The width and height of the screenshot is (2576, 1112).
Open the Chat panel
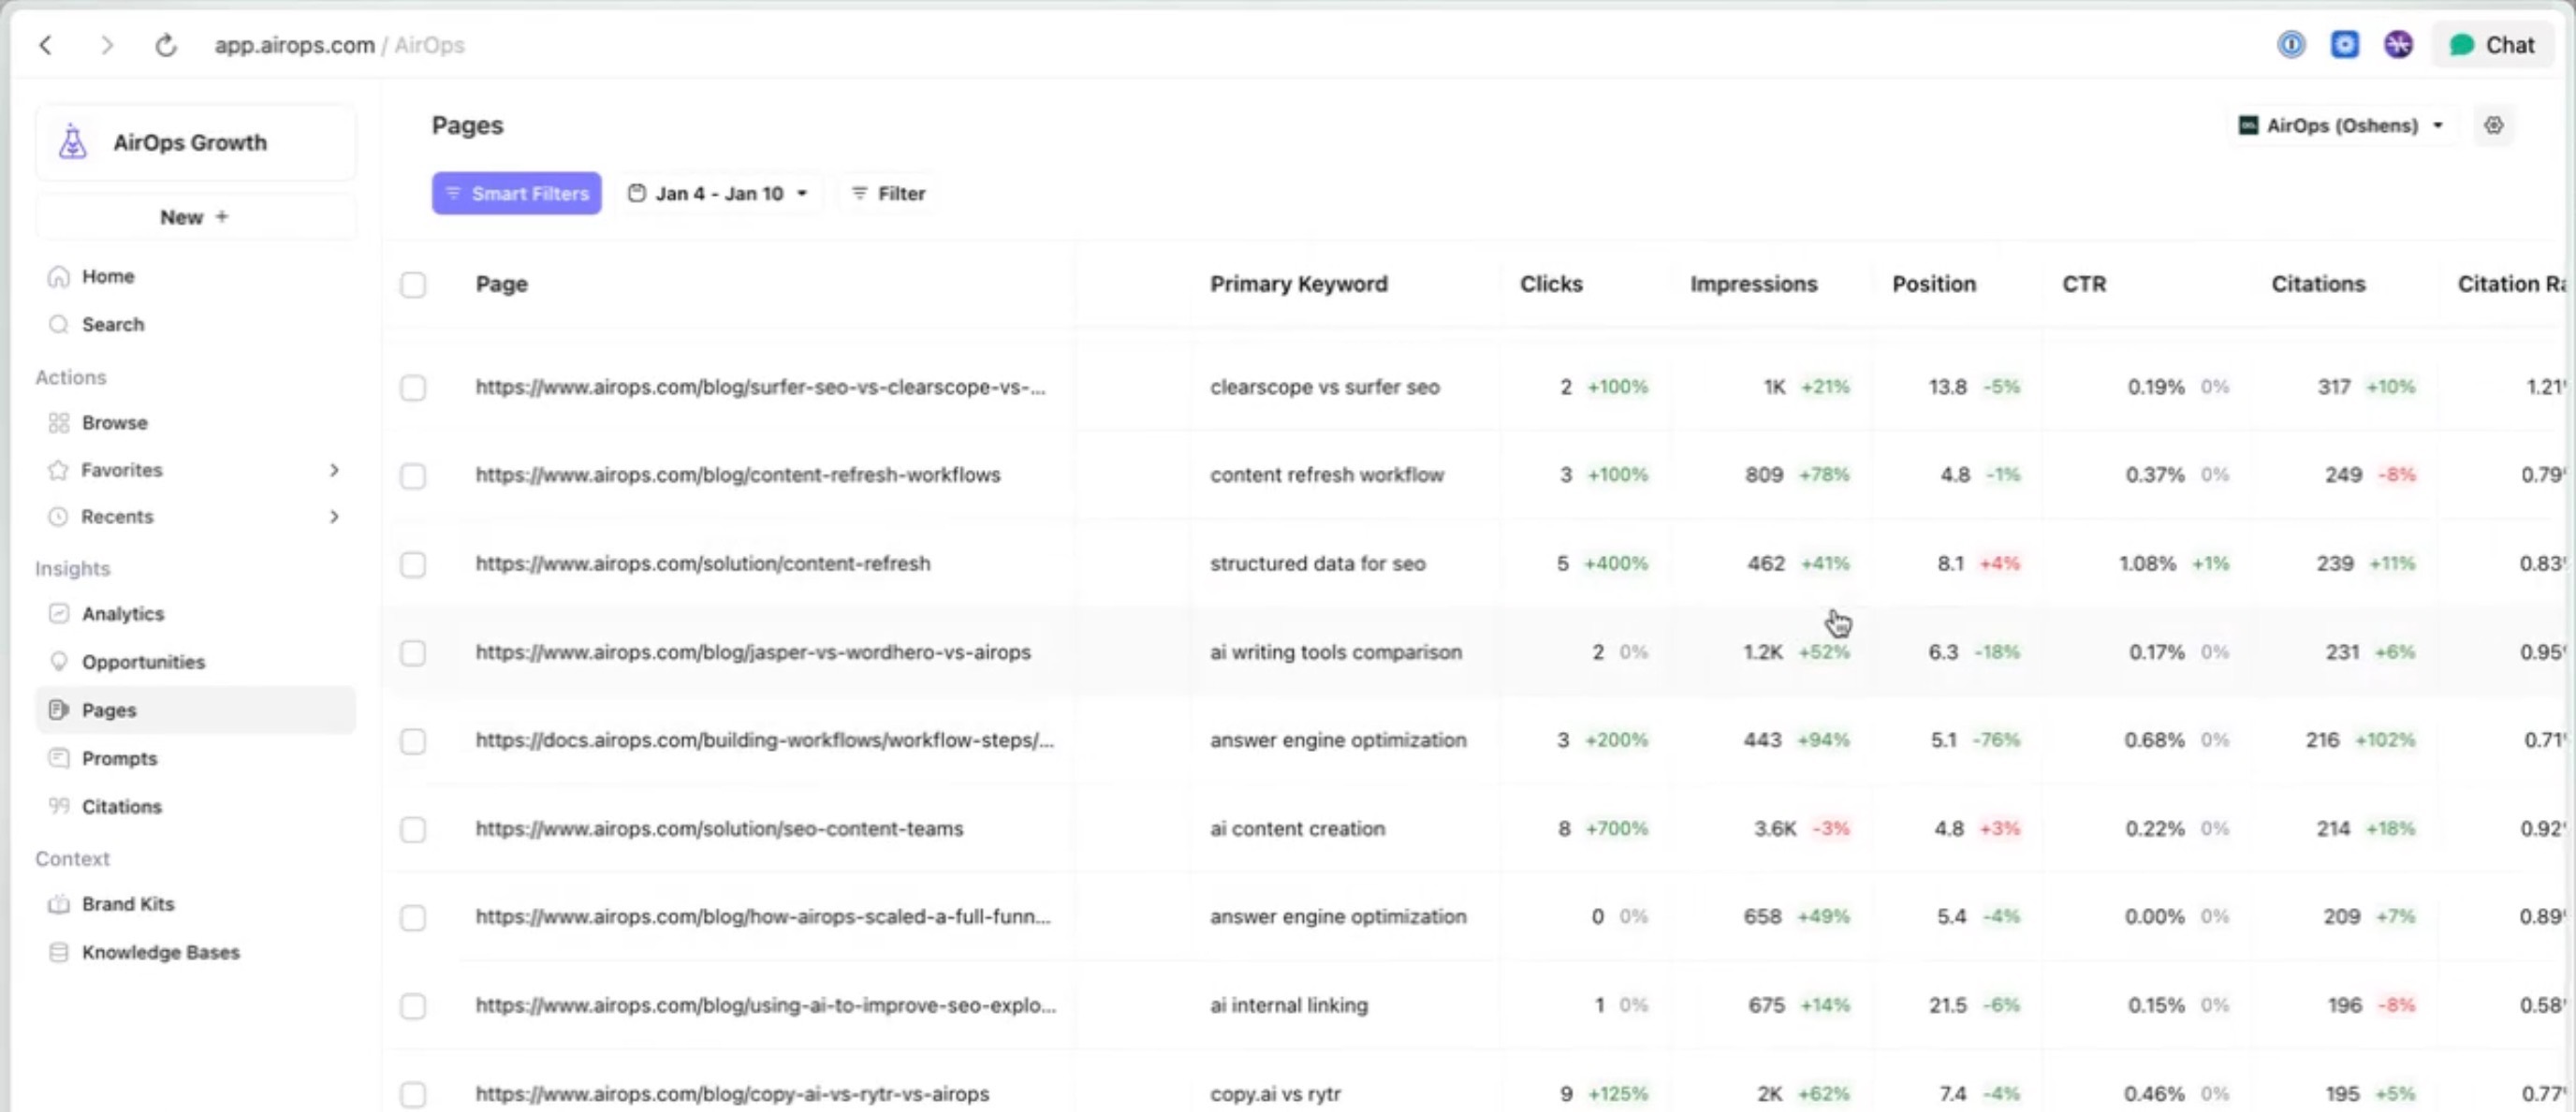click(x=2492, y=45)
